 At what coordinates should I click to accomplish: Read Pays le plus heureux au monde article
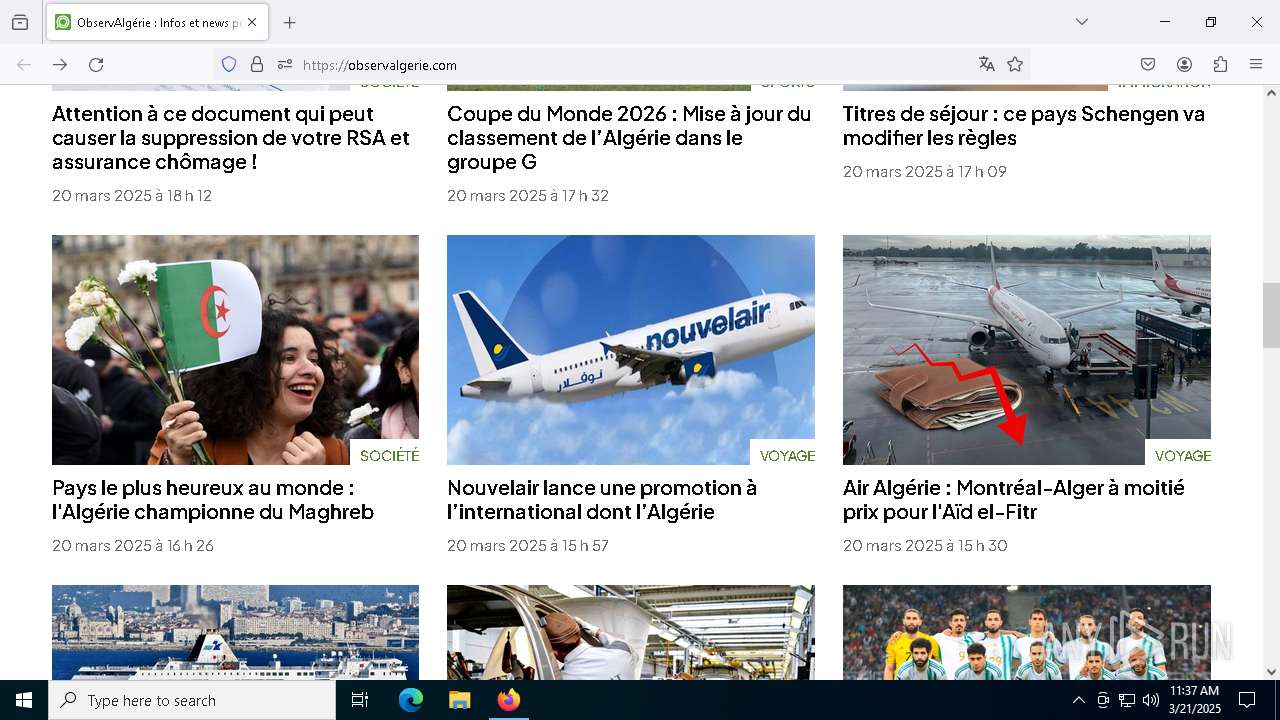[213, 500]
